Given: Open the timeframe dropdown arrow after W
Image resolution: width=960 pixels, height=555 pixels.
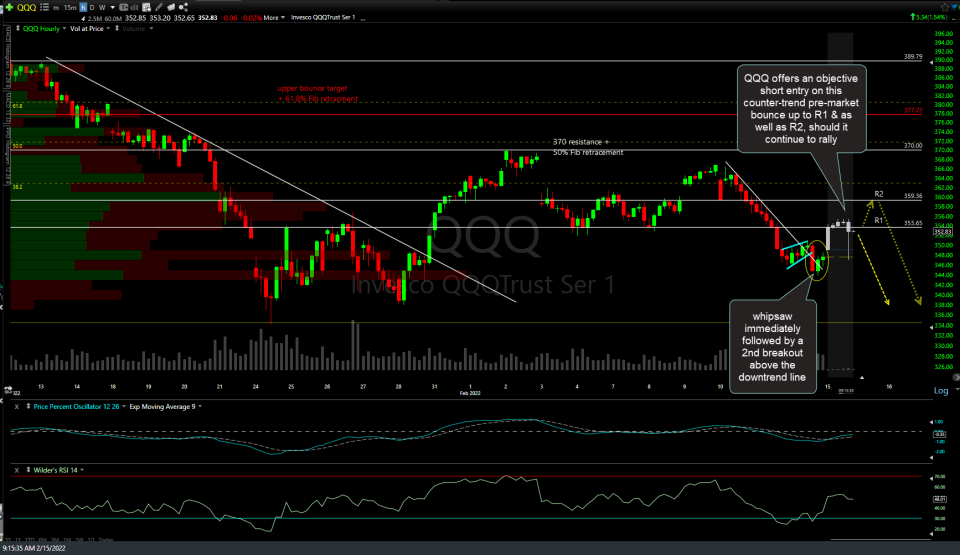Looking at the screenshot, I should (x=113, y=7).
